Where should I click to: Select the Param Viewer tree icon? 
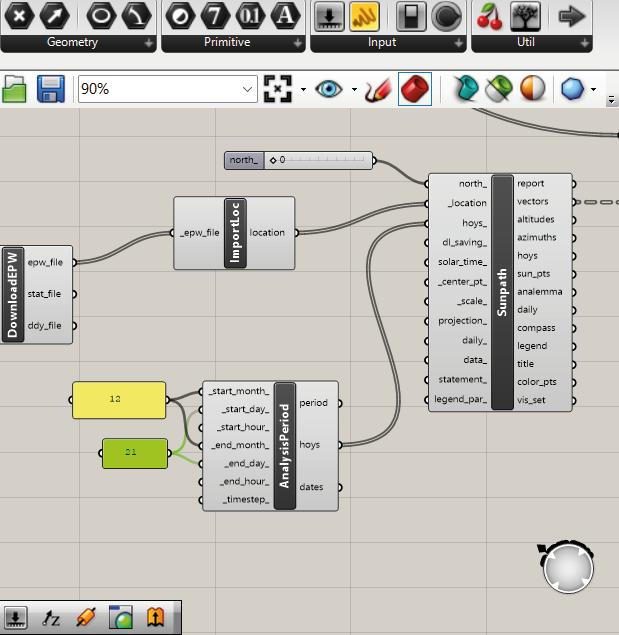point(525,16)
